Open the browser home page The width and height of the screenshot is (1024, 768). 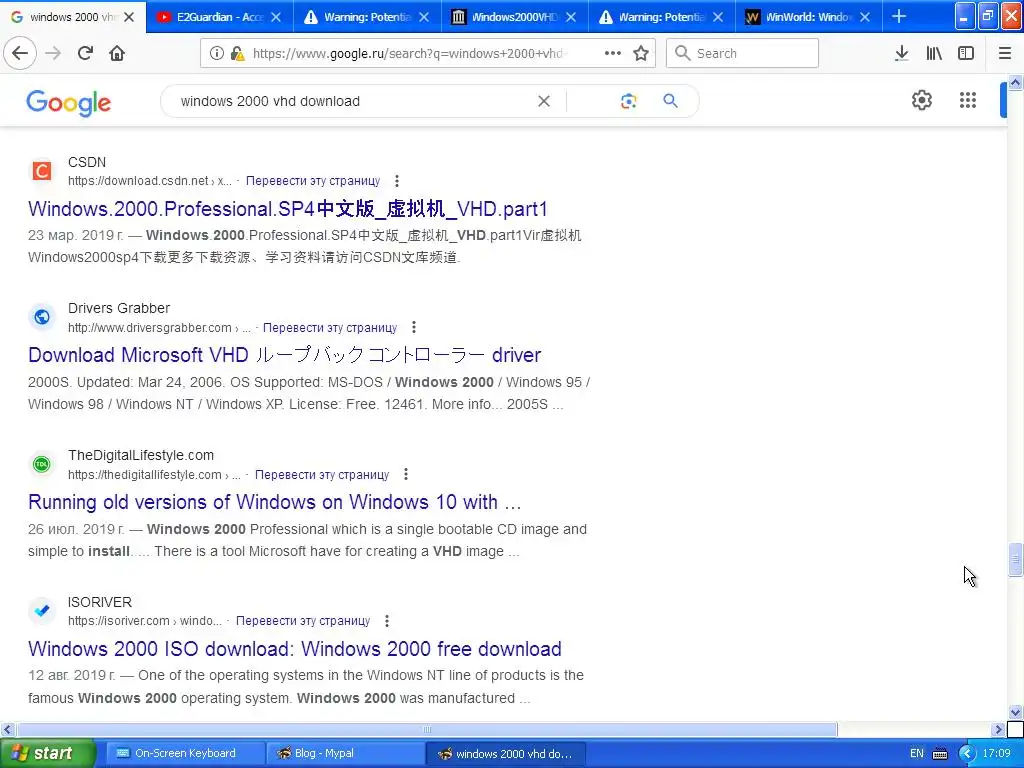(x=117, y=53)
